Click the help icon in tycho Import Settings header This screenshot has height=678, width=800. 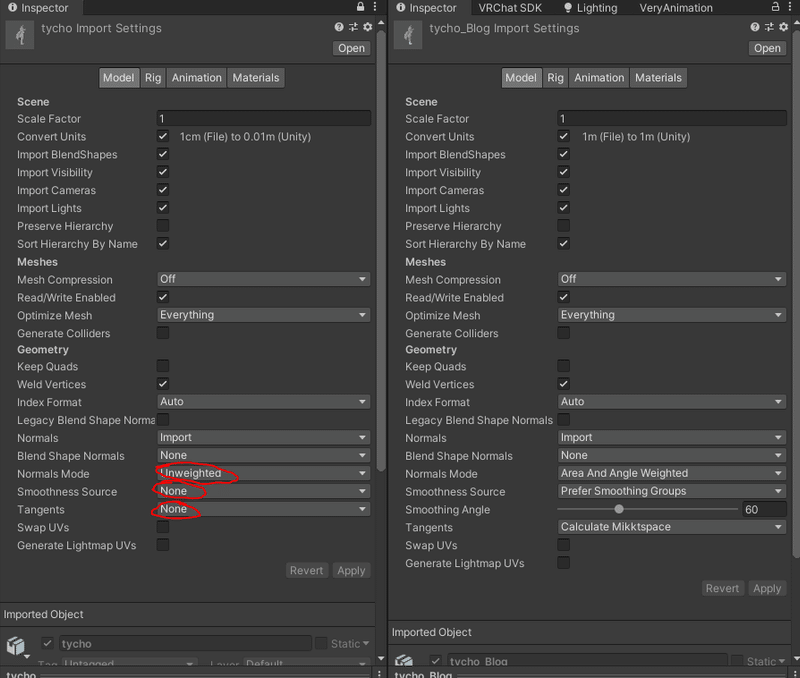click(x=338, y=28)
